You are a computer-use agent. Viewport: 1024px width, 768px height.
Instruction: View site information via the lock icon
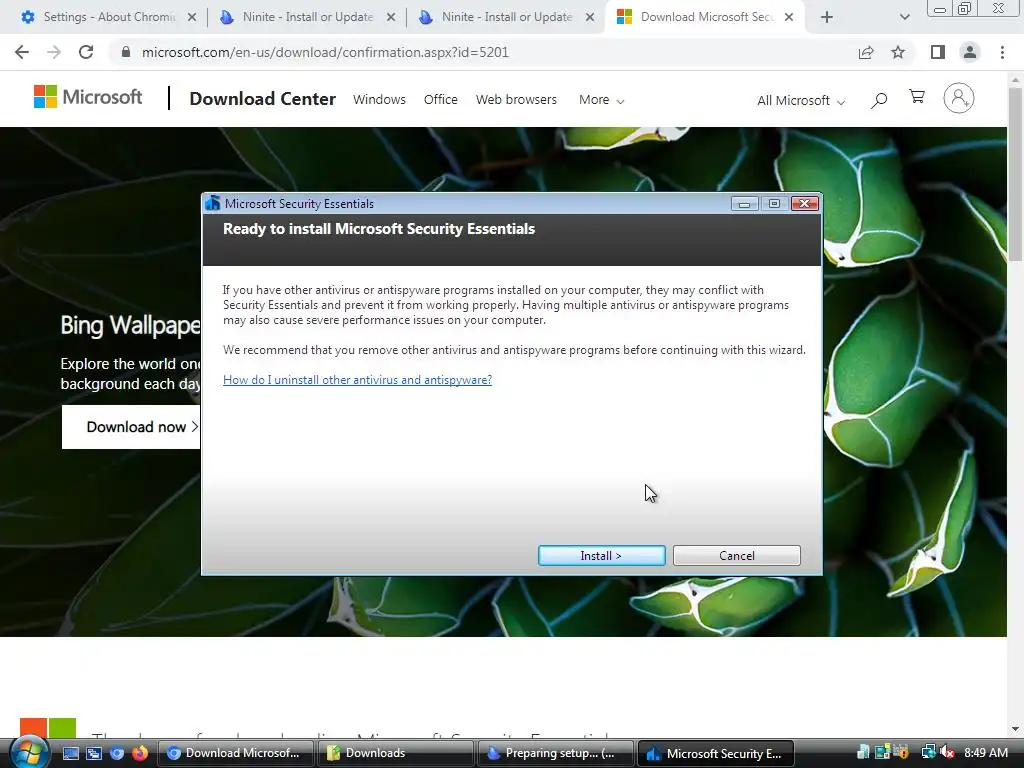pyautogui.click(x=125, y=52)
